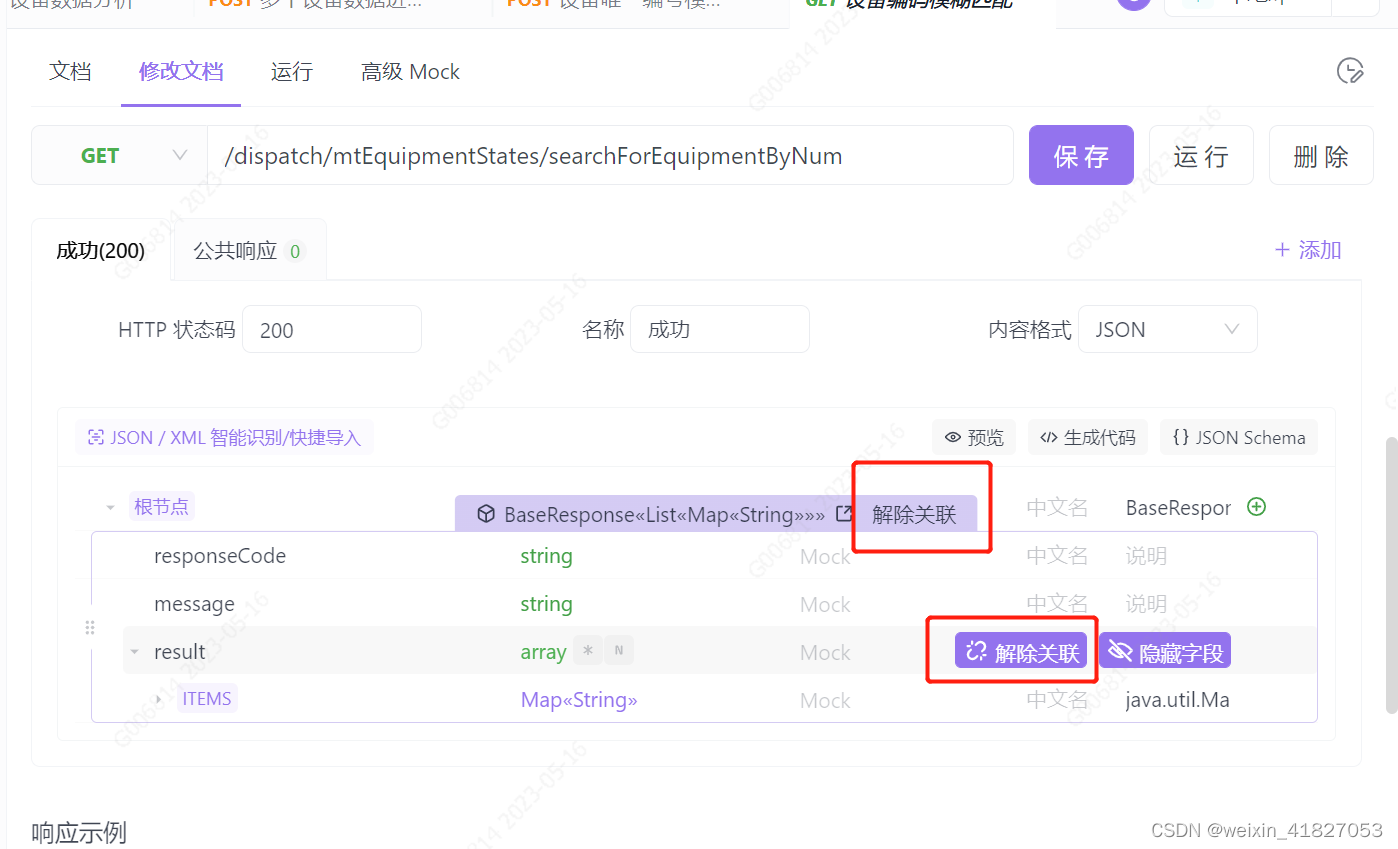Viewport: 1398px width, 849px height.
Task: Click the green plus icon on root node row
Action: click(x=1257, y=506)
